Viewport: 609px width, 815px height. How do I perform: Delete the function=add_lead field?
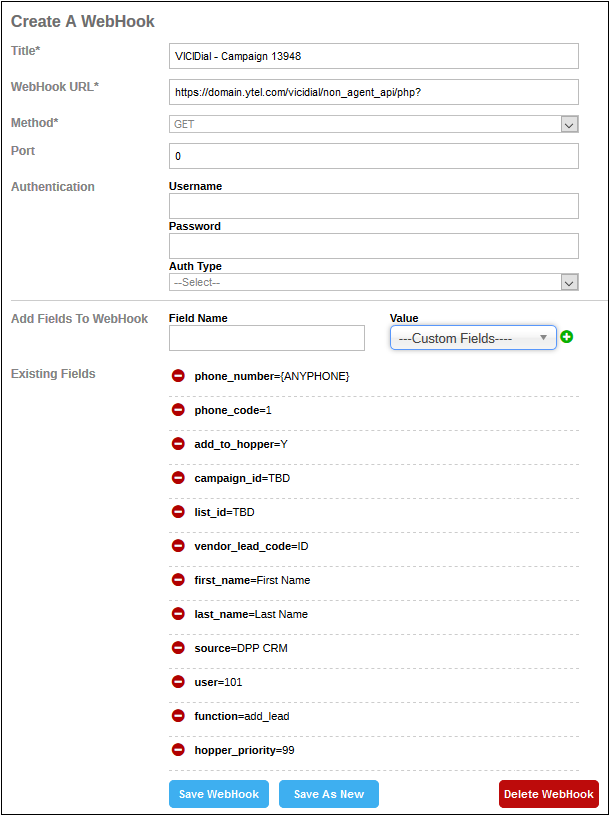point(178,716)
